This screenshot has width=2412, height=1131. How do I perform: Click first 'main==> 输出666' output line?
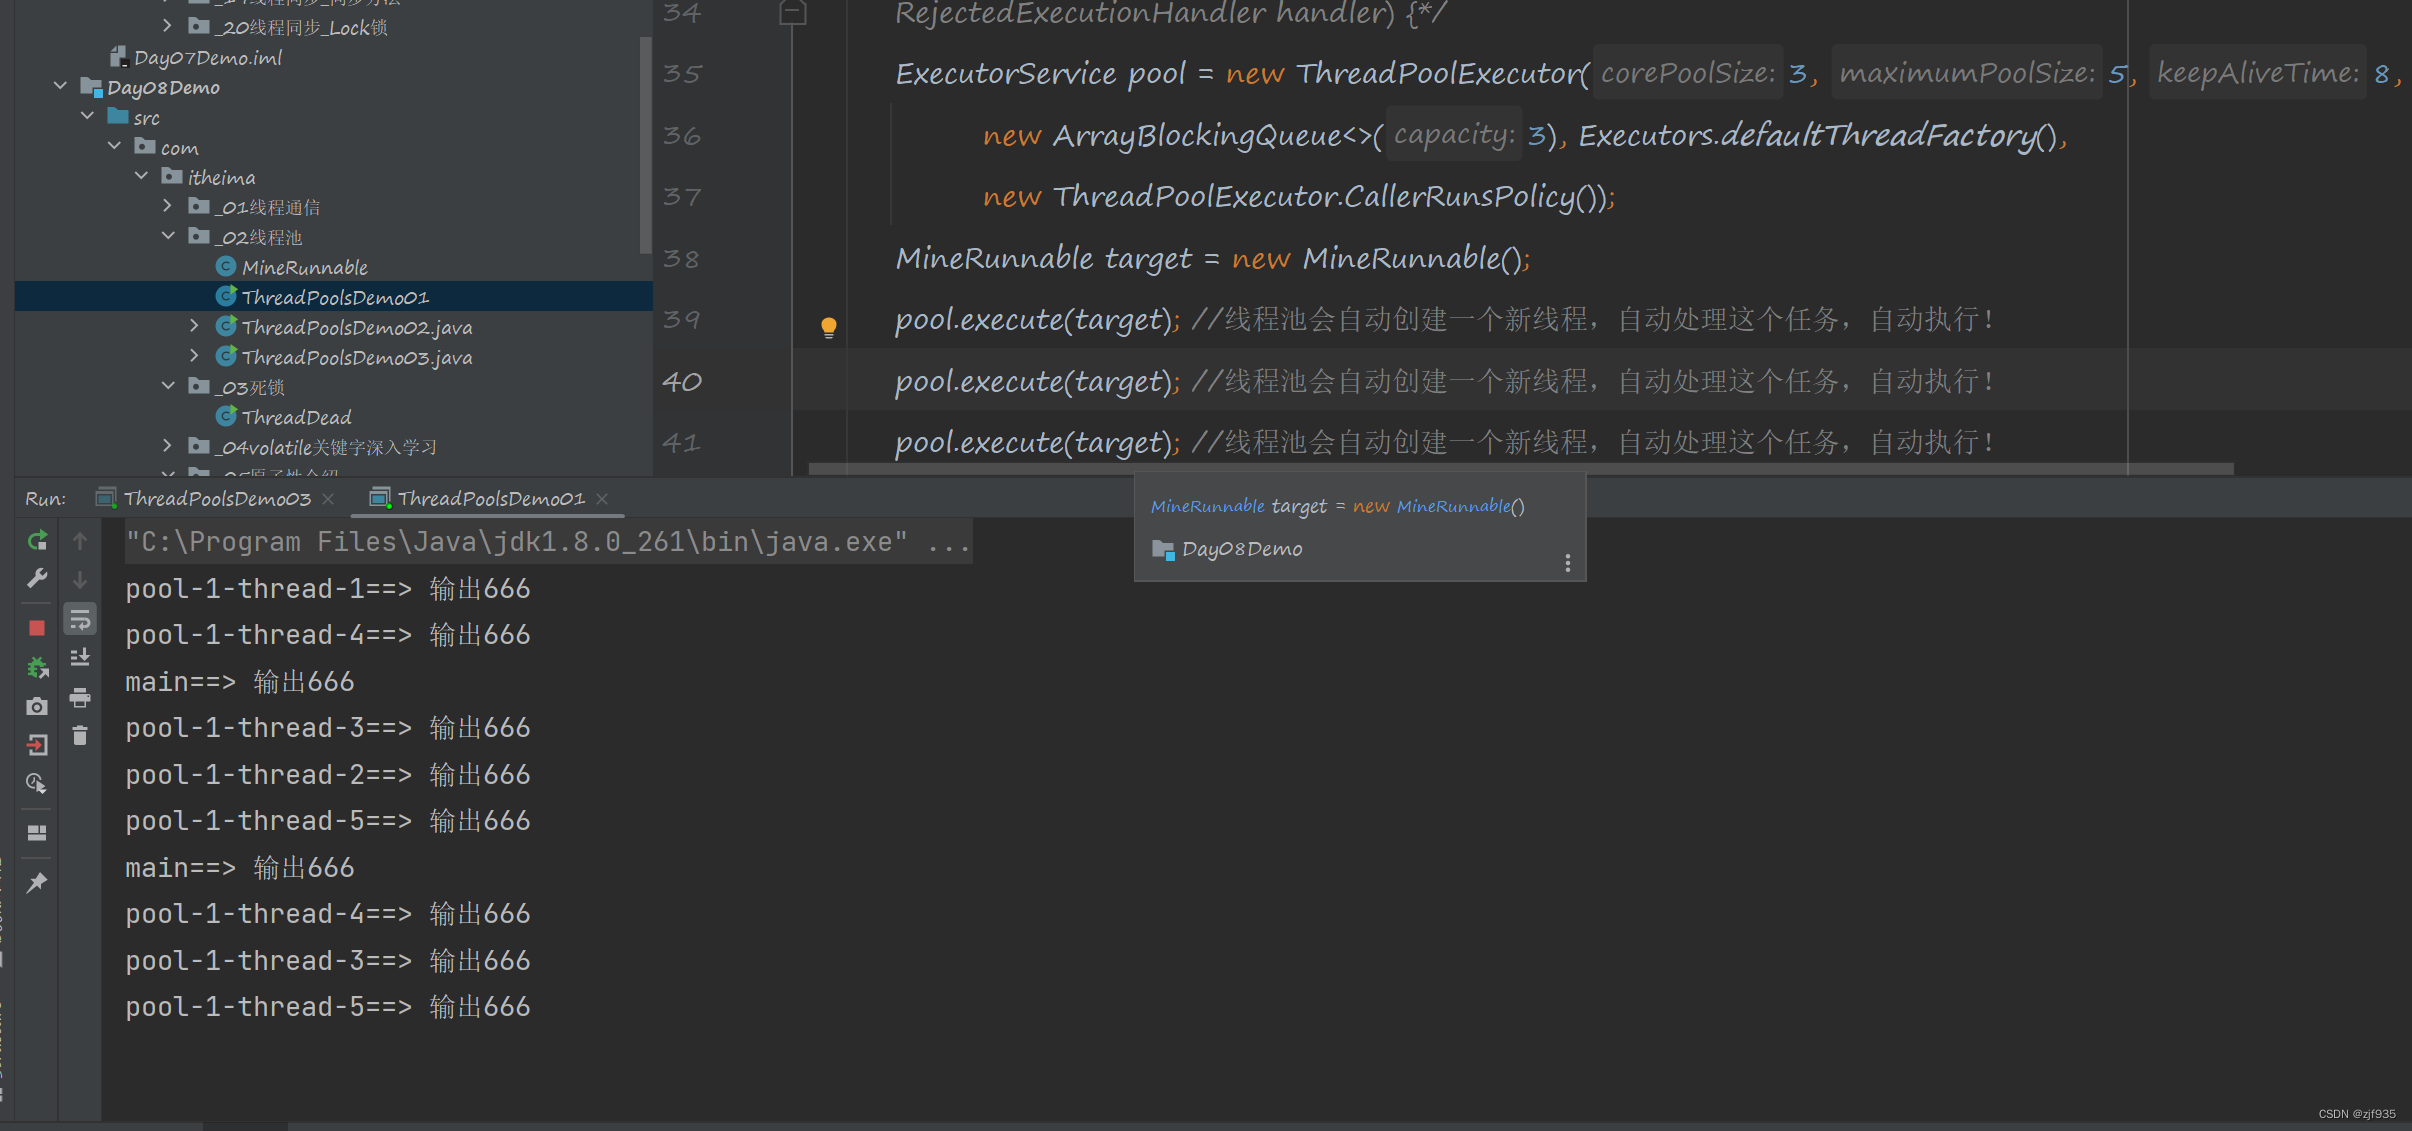240,682
